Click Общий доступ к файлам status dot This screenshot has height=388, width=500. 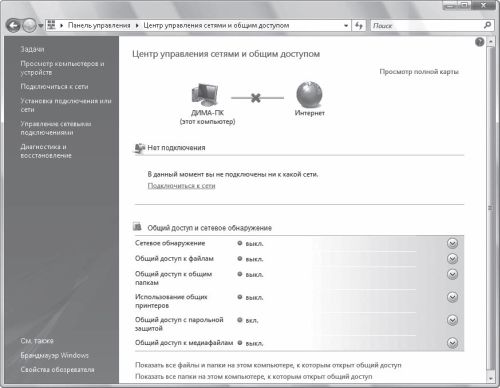[x=240, y=259]
